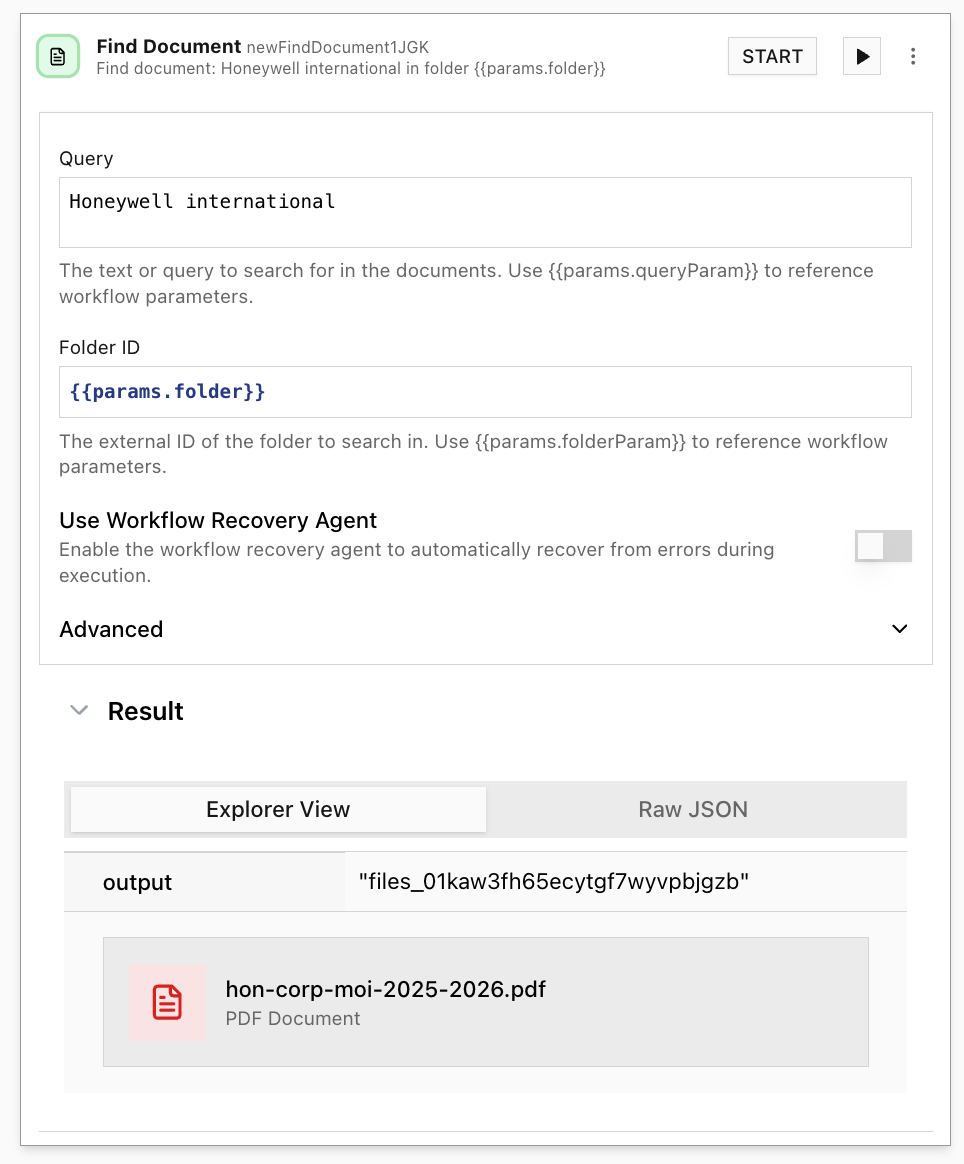
Task: Switch to the Raw JSON tab
Action: (693, 809)
